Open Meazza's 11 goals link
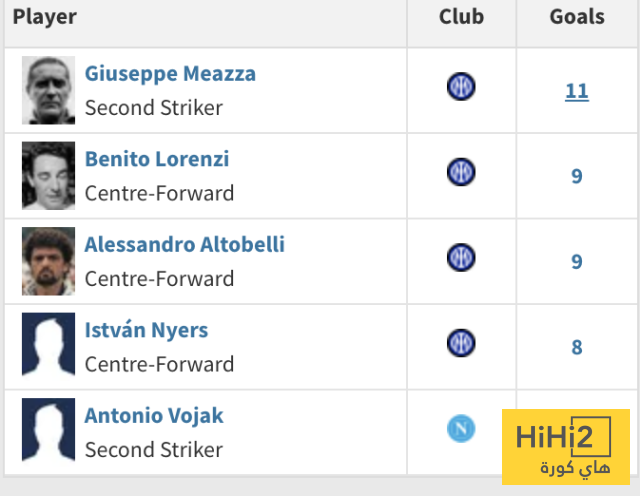Image resolution: width=640 pixels, height=496 pixels. point(577,92)
